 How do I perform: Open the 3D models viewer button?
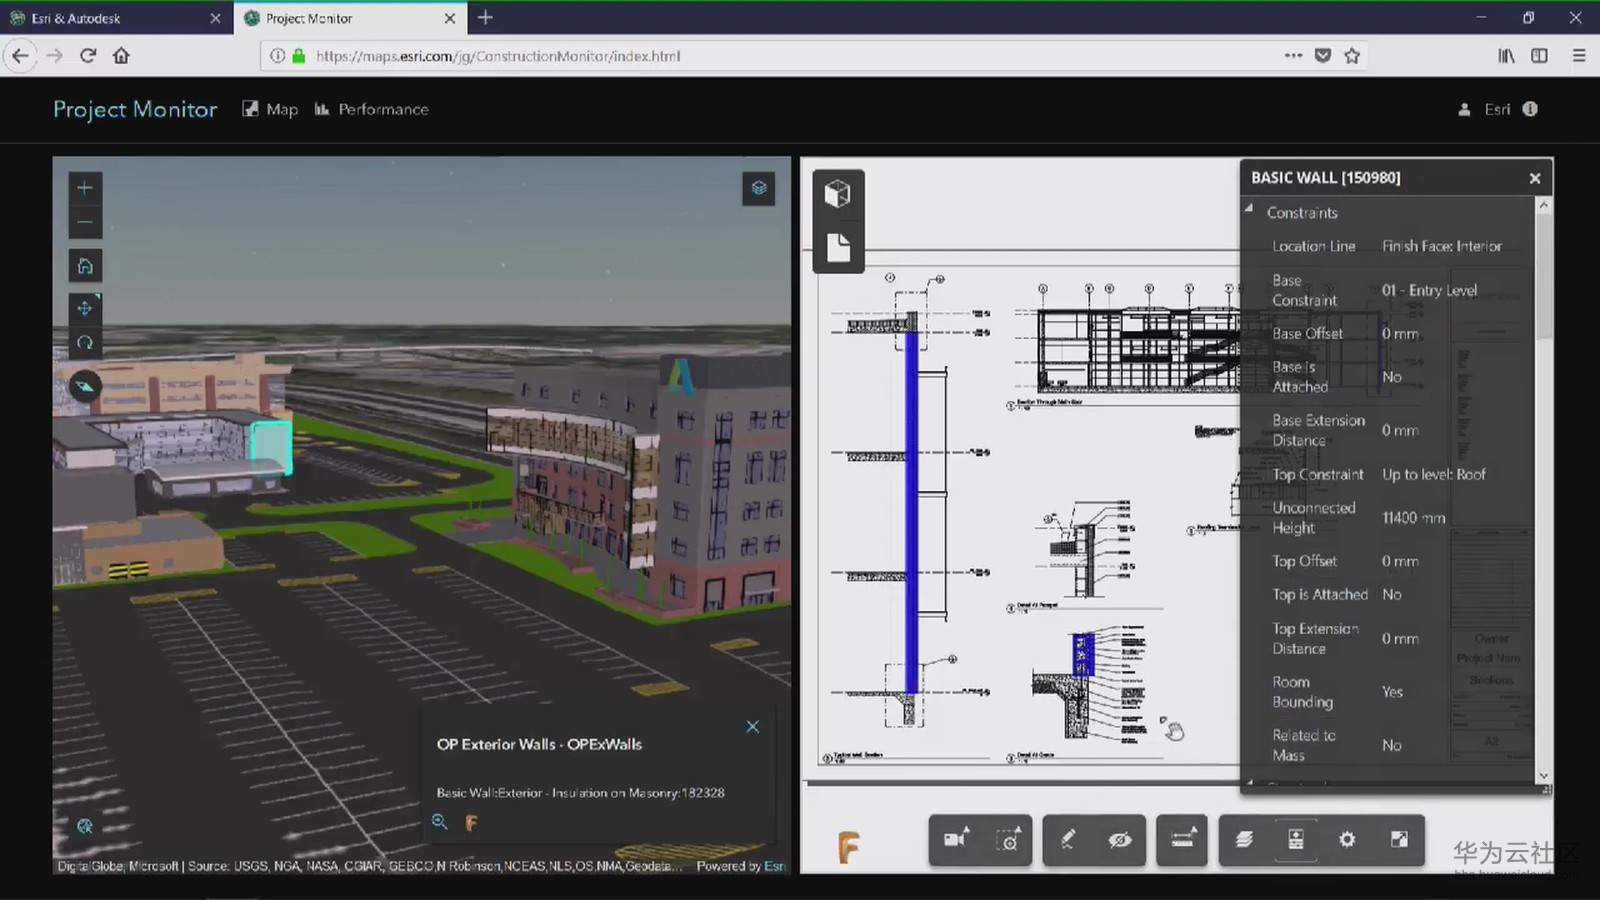coord(838,193)
